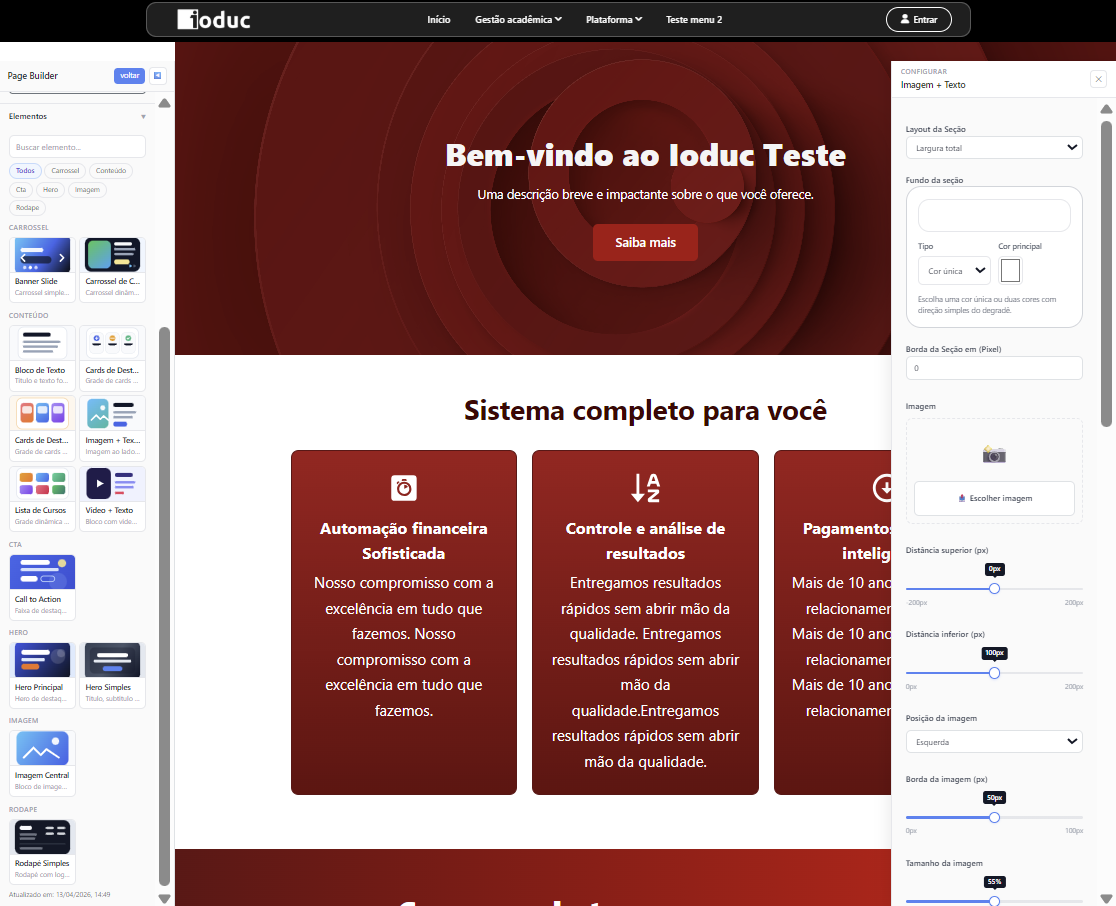Image resolution: width=1116 pixels, height=906 pixels.
Task: Select the Video + Texto element icon
Action: pyautogui.click(x=112, y=483)
